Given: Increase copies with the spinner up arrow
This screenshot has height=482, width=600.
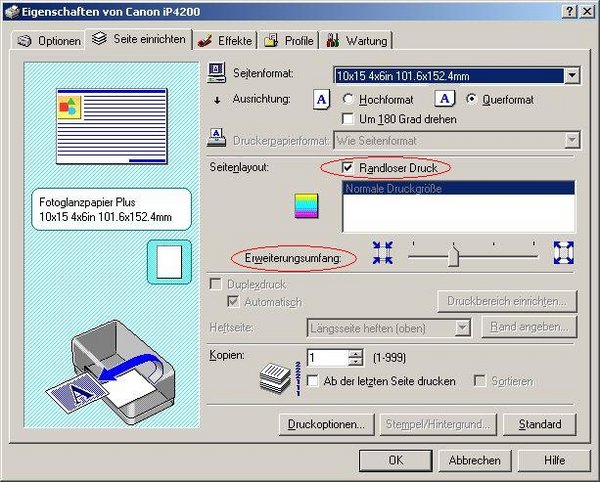Looking at the screenshot, I should click(356, 353).
